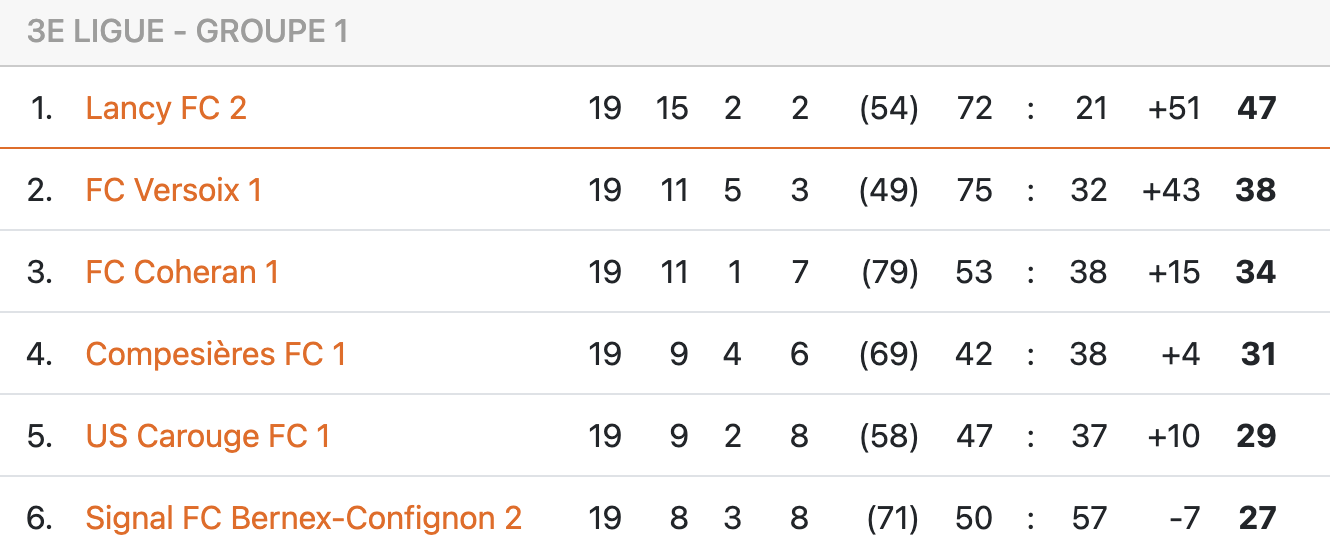Select Signal FC Bernex-Confignon 2's 27 points
The image size is (1330, 552).
(x=1258, y=518)
